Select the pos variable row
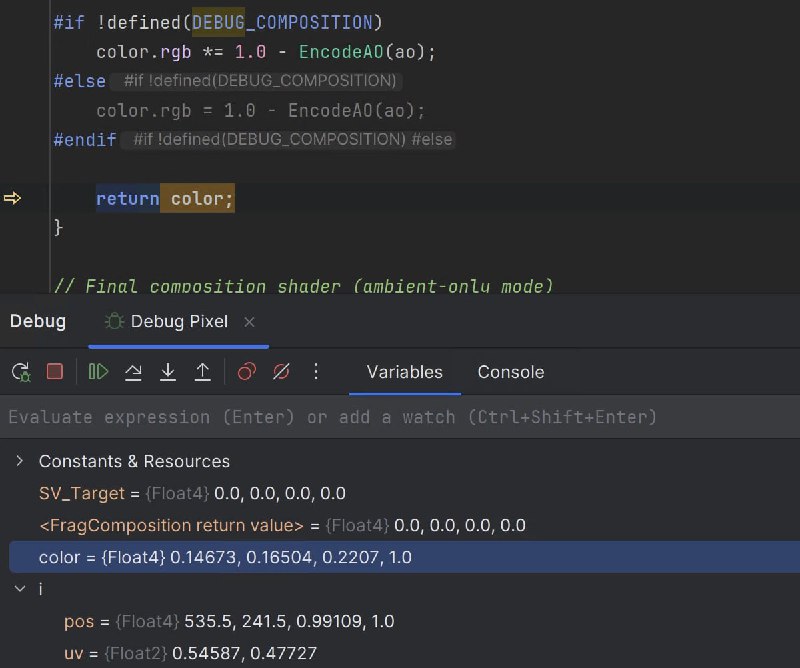Image resolution: width=800 pixels, height=668 pixels. (x=400, y=622)
